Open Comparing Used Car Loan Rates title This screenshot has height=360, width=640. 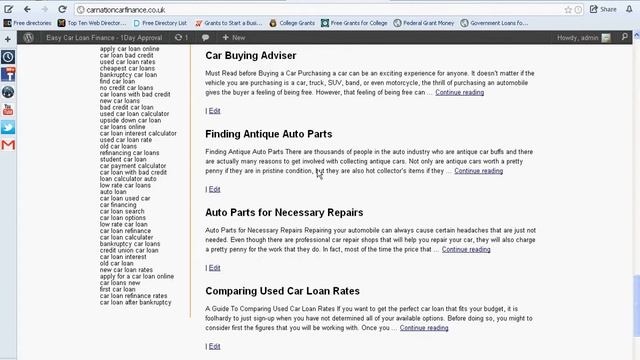[282, 291]
